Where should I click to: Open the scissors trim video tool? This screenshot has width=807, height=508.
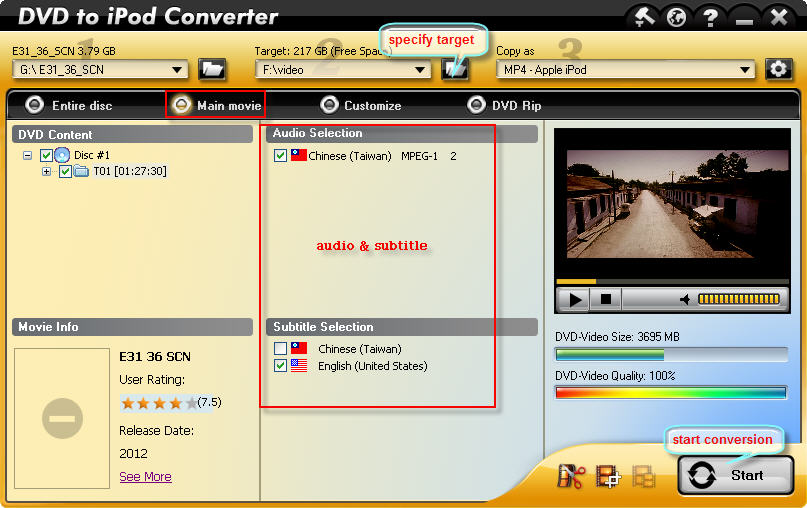[571, 476]
